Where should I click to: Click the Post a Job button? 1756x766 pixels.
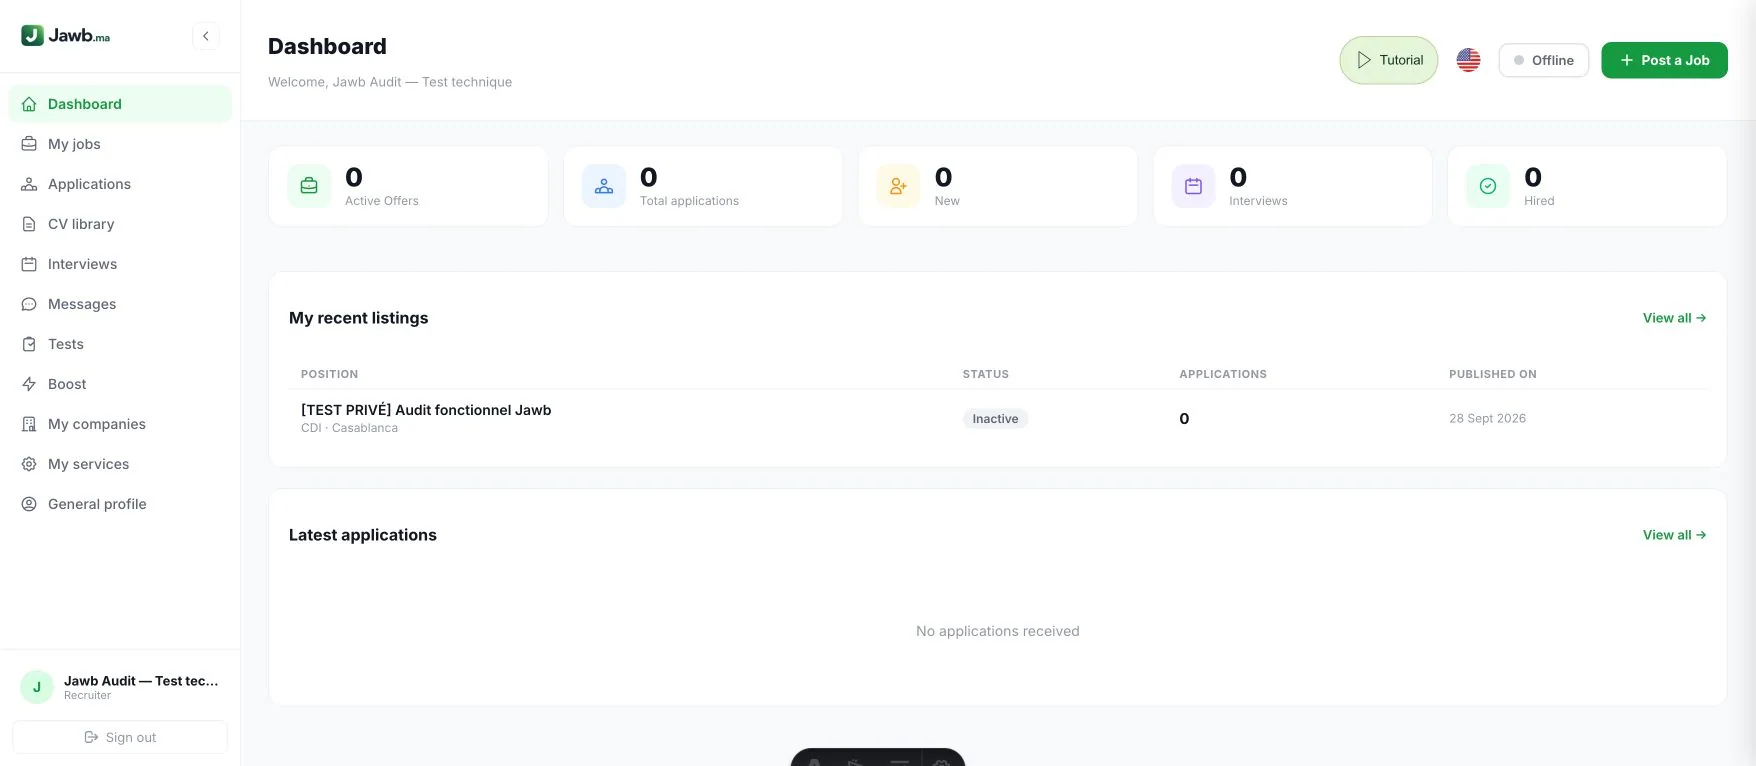[x=1664, y=60]
